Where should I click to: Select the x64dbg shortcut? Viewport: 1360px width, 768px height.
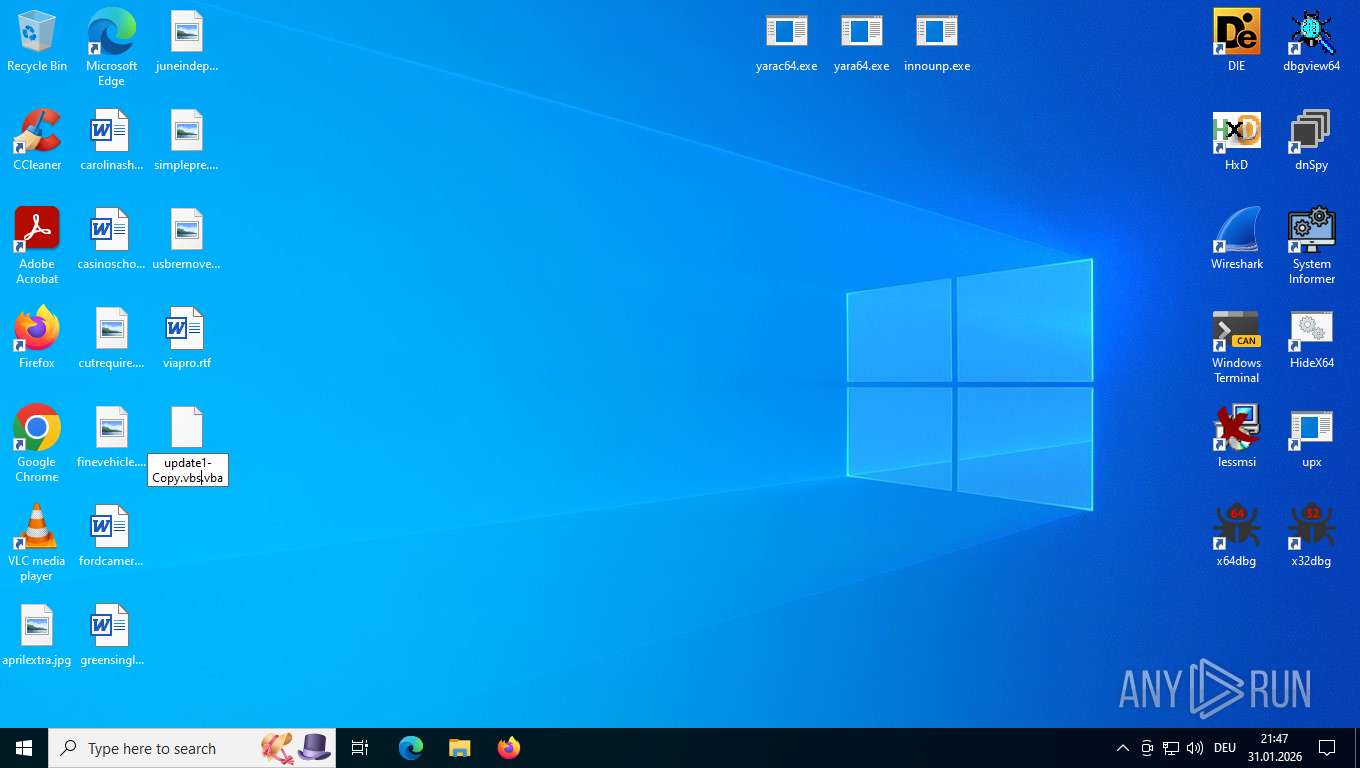[1237, 537]
